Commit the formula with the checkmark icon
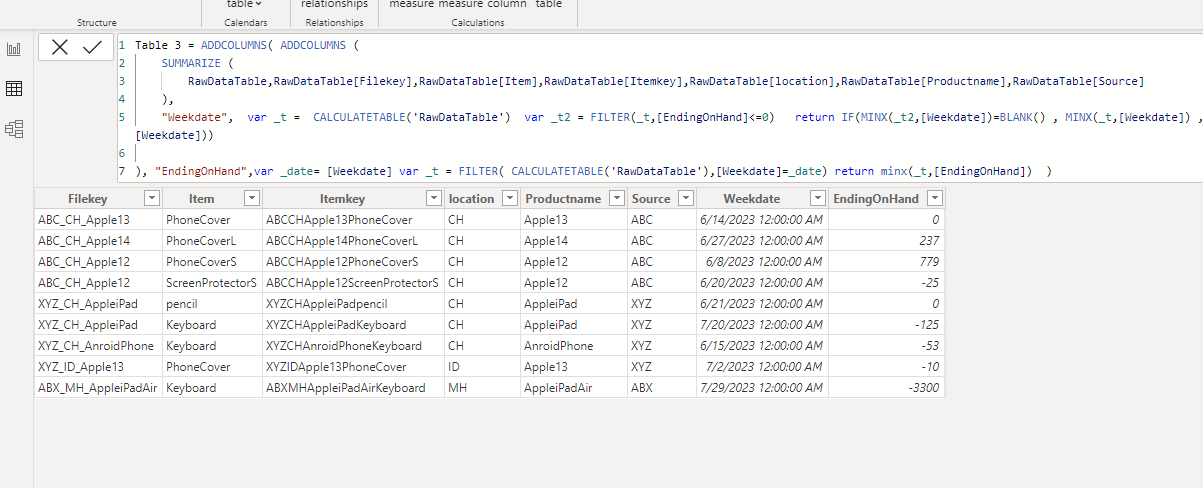 93,47
